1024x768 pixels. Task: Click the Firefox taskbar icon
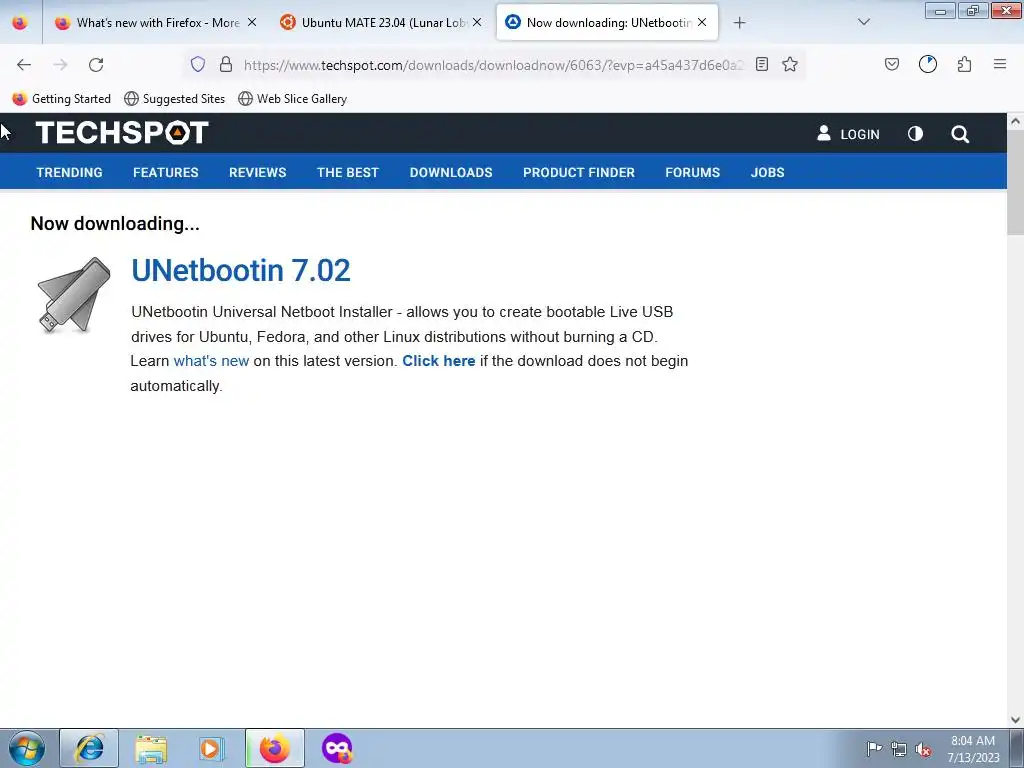pos(274,748)
